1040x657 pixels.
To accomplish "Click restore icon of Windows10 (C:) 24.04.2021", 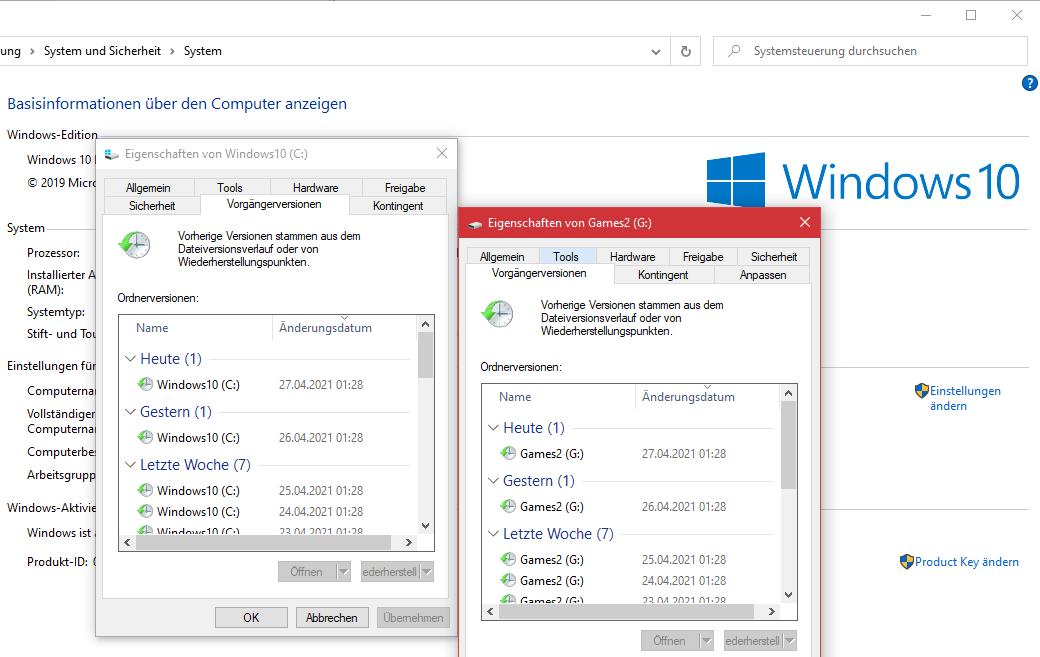I will click(145, 511).
